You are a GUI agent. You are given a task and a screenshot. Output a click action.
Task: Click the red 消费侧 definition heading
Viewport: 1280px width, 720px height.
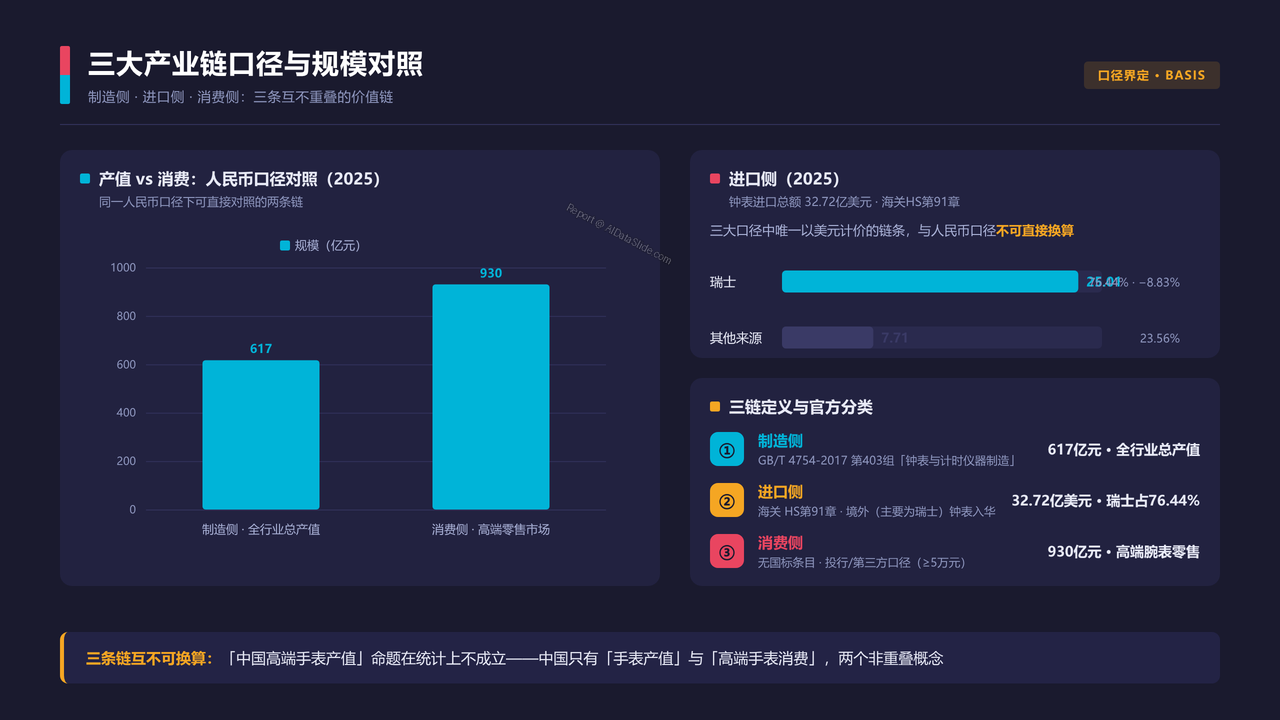tap(780, 543)
